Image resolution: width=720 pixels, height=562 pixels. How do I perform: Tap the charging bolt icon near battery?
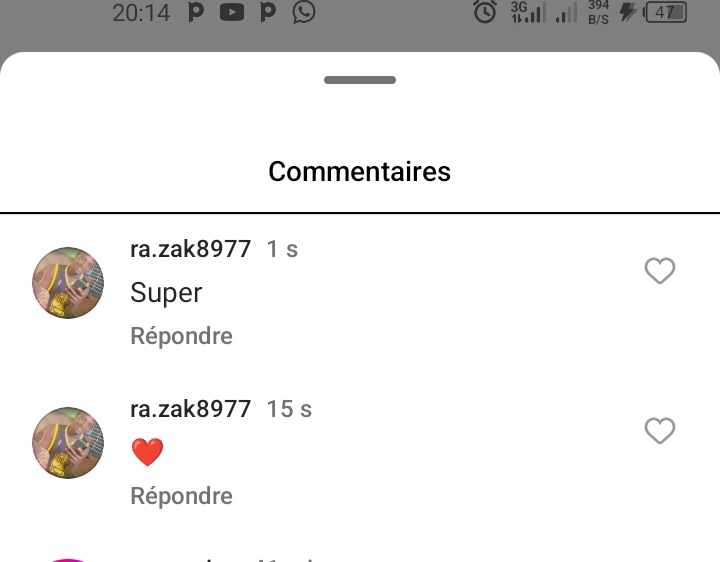(x=628, y=12)
